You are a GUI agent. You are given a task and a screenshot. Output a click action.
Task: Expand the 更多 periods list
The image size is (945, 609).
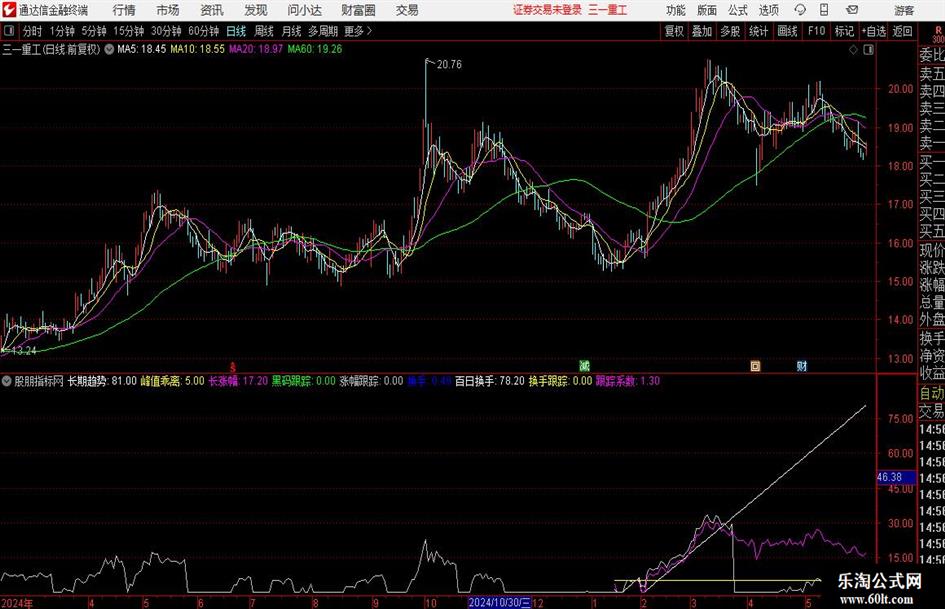358,31
